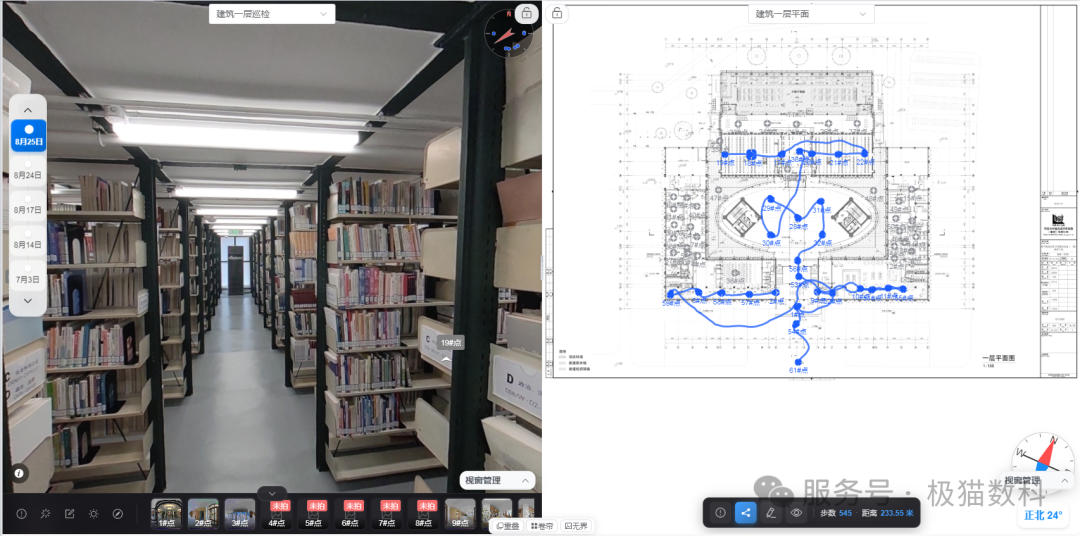Select the unshot 4#点 placeholder
The width and height of the screenshot is (1080, 536).
coord(279,514)
